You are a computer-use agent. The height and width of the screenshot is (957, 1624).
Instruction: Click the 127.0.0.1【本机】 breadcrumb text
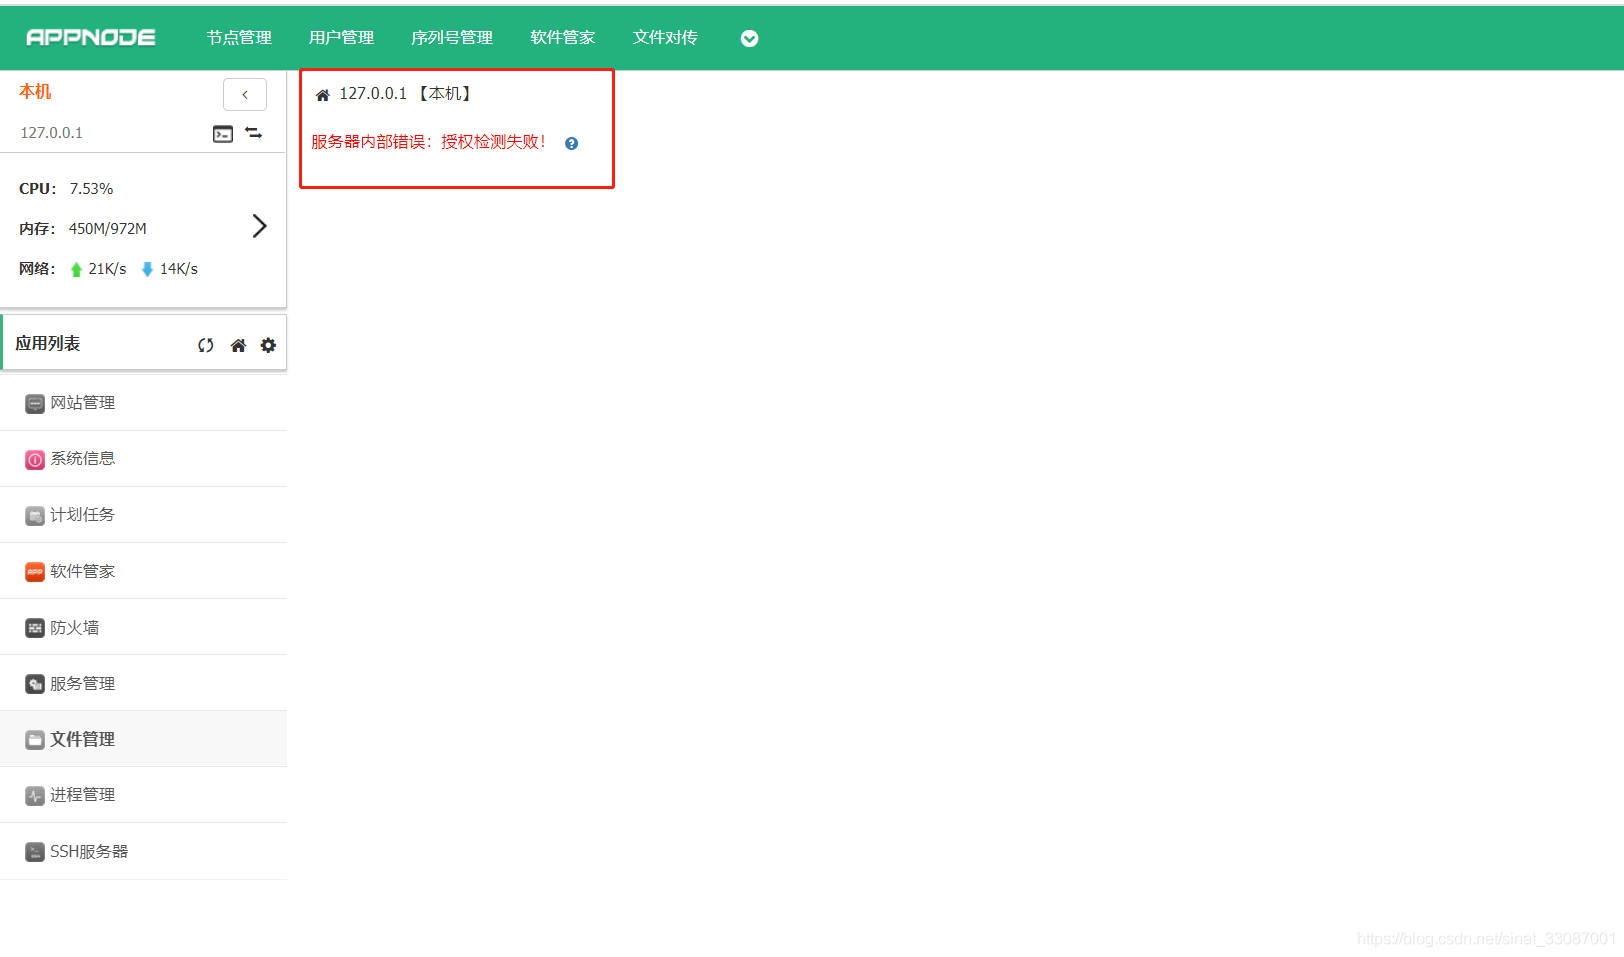tap(407, 94)
